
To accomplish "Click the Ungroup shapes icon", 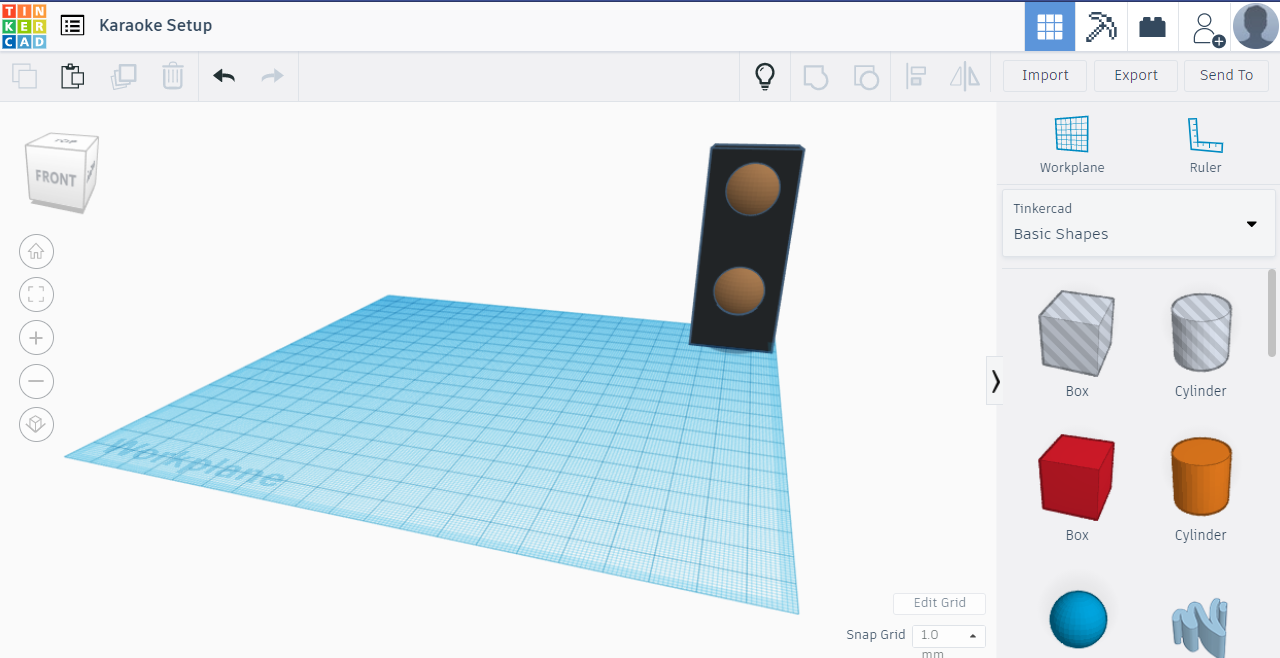I will 865,76.
